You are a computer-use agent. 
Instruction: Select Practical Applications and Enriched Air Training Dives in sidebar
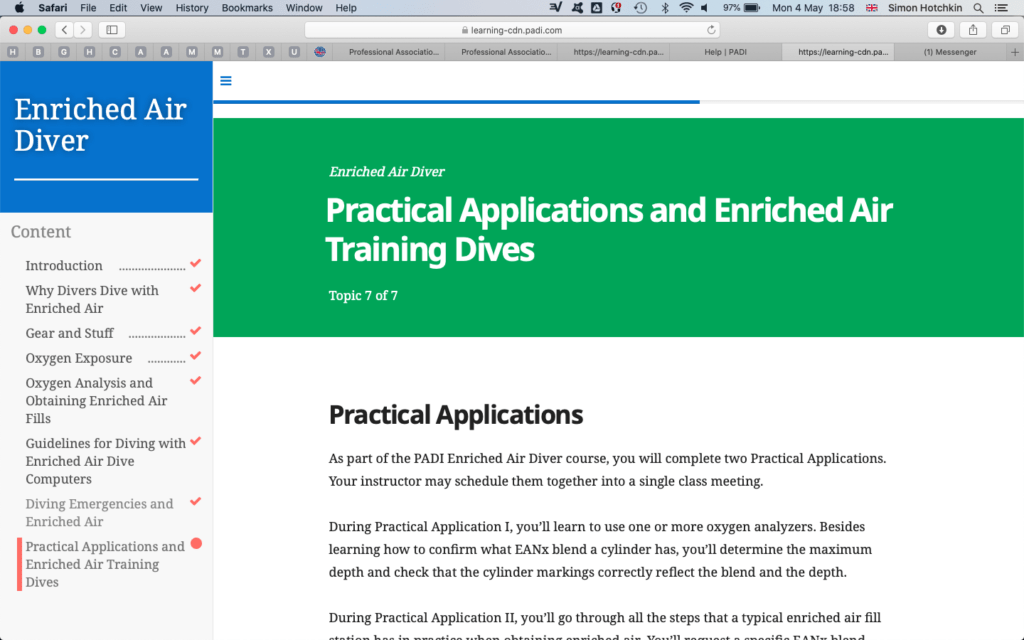pyautogui.click(x=105, y=564)
